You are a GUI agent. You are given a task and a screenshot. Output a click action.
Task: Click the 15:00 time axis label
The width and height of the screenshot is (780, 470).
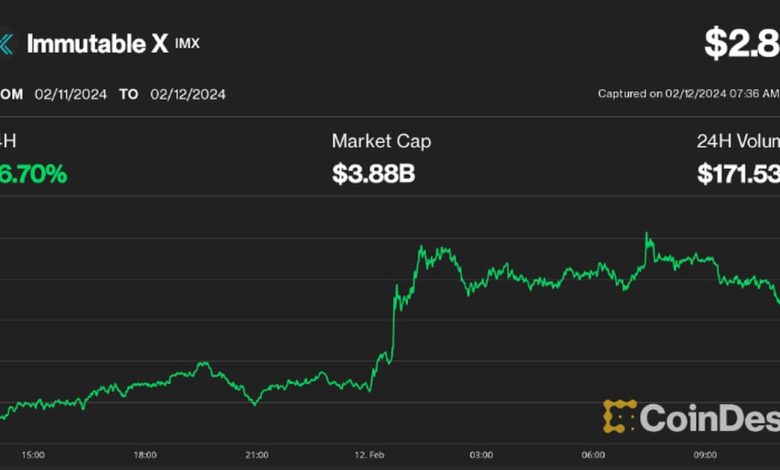pyautogui.click(x=33, y=455)
